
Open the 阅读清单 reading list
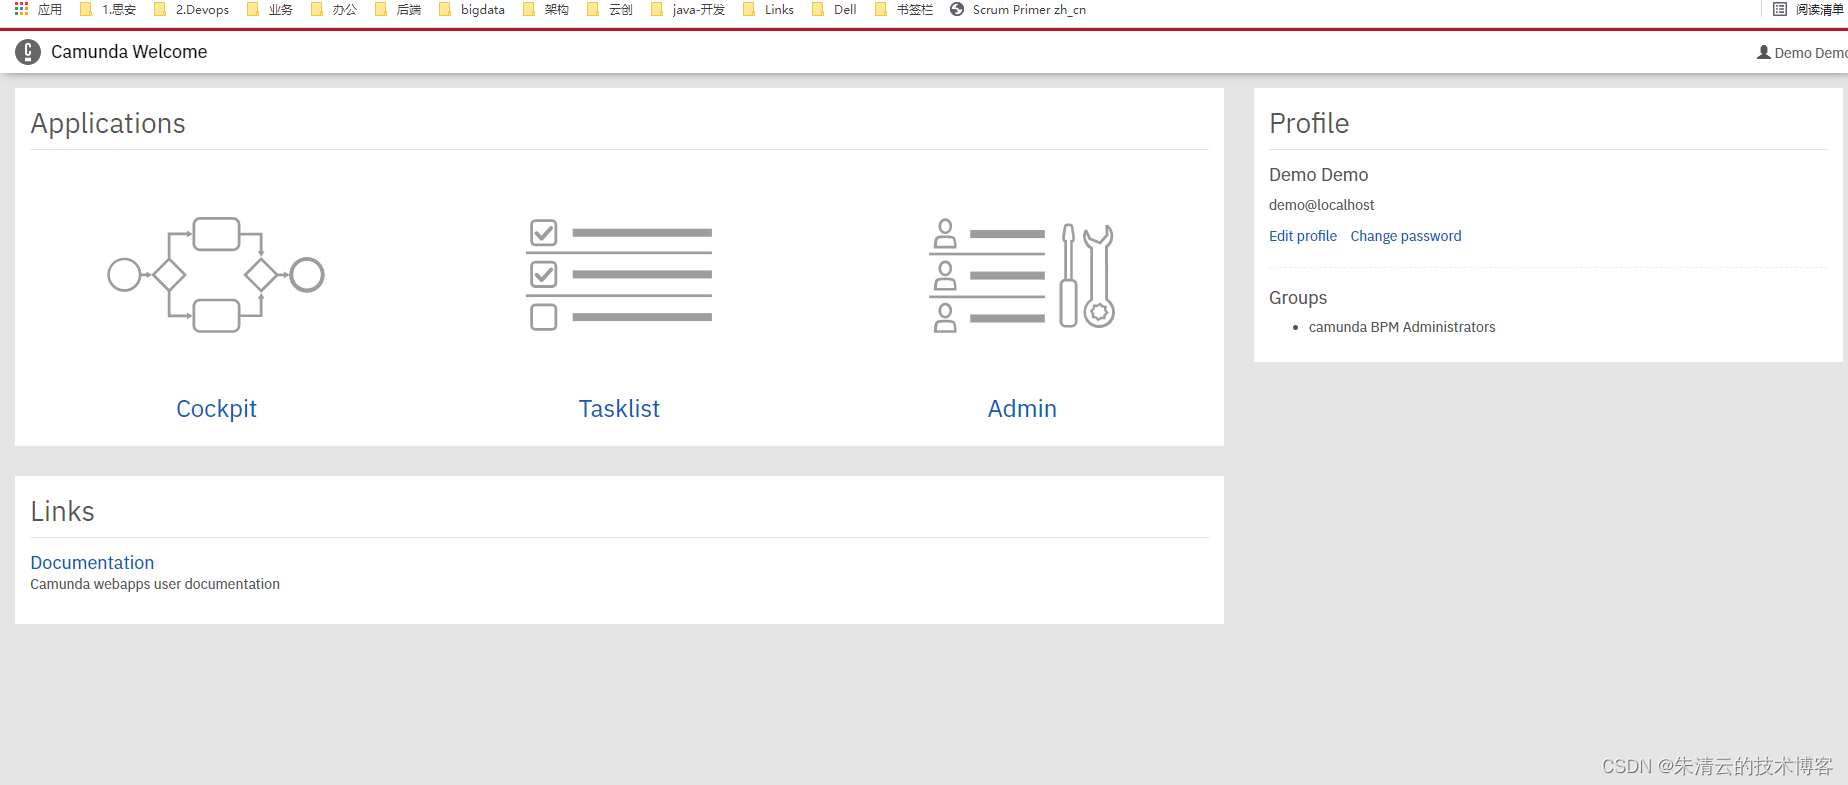click(x=1808, y=9)
